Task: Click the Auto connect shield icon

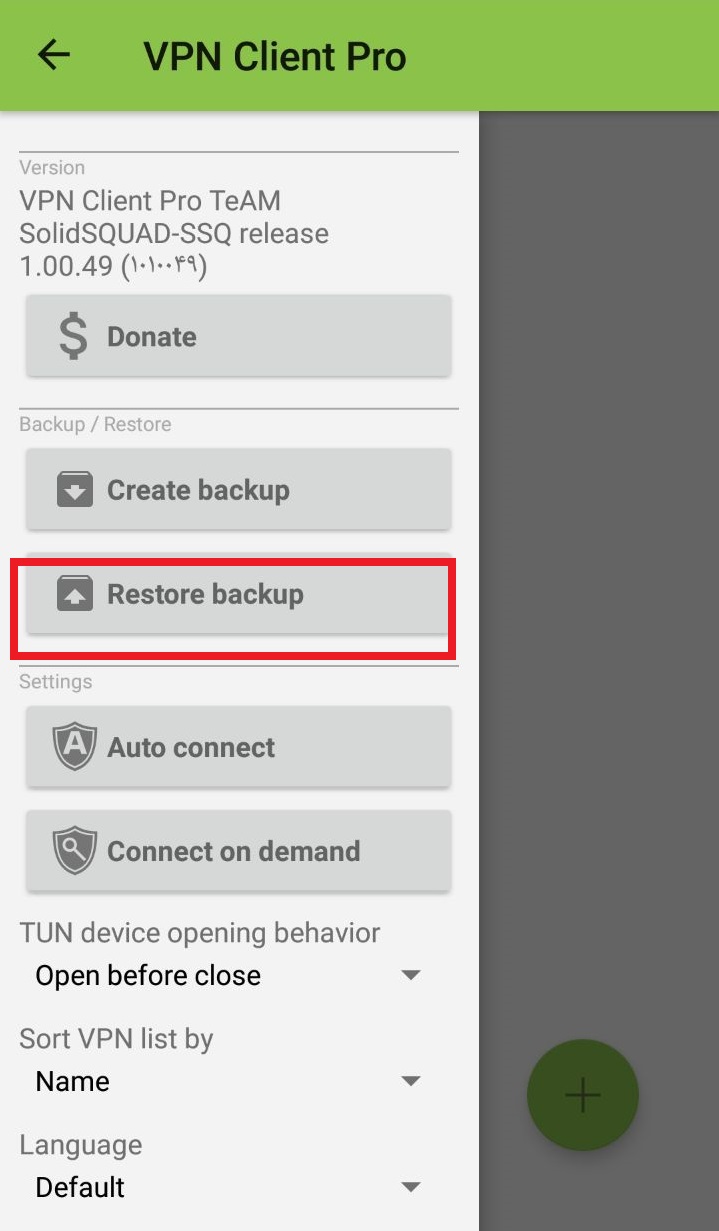Action: (x=75, y=748)
